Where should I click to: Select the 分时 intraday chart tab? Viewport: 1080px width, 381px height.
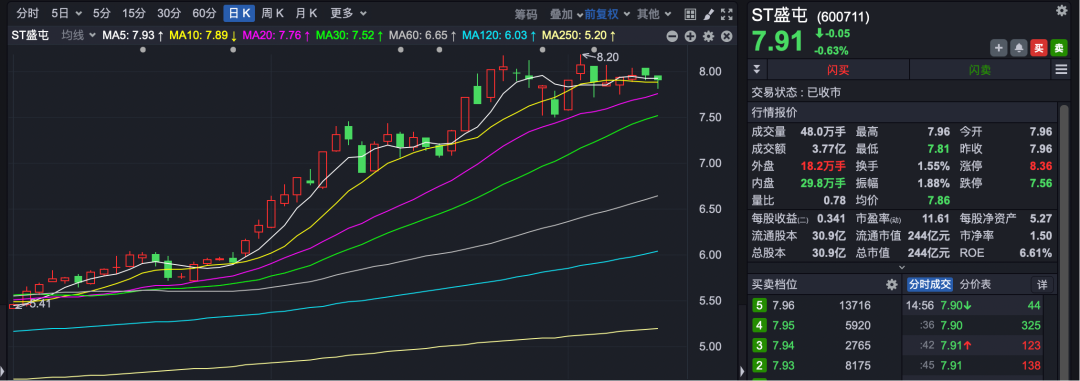[x=28, y=13]
